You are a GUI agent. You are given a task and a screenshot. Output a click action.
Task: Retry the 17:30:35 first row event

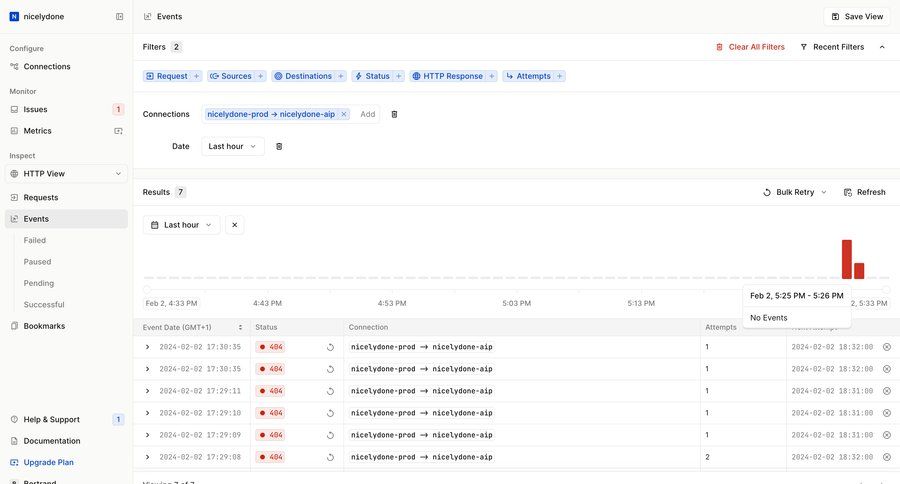coord(330,347)
